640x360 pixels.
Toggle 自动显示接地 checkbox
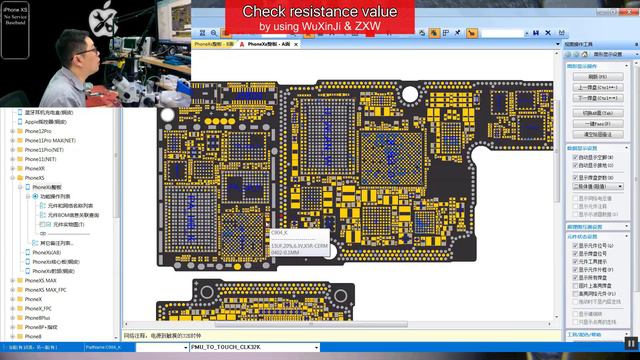pos(576,165)
